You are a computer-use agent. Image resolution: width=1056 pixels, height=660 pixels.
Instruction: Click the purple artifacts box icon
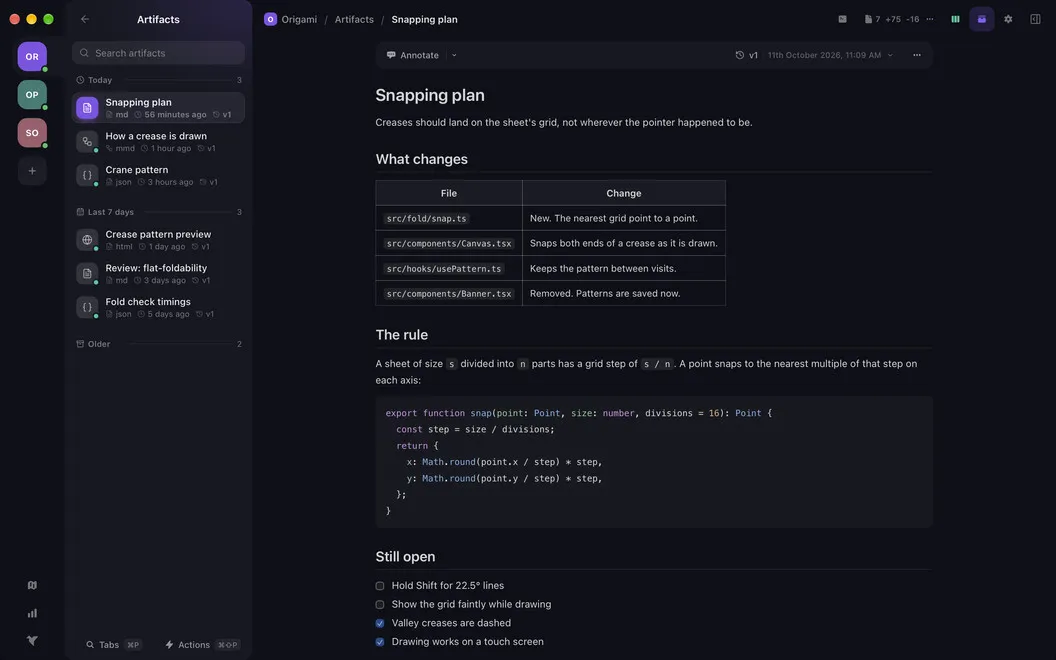pos(981,20)
